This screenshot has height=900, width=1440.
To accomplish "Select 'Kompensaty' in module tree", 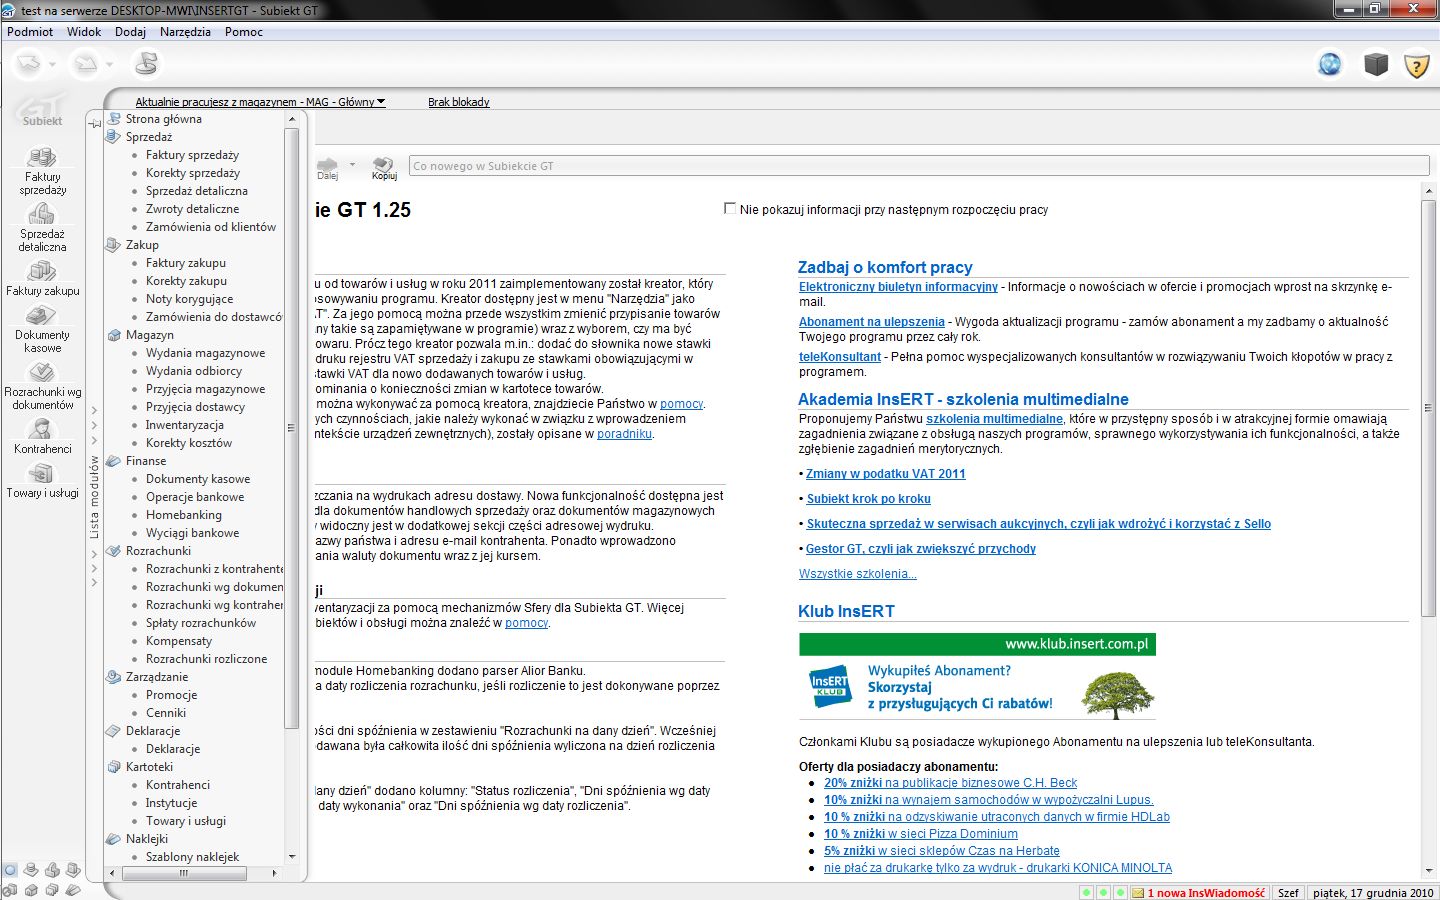I will pyautogui.click(x=179, y=641).
